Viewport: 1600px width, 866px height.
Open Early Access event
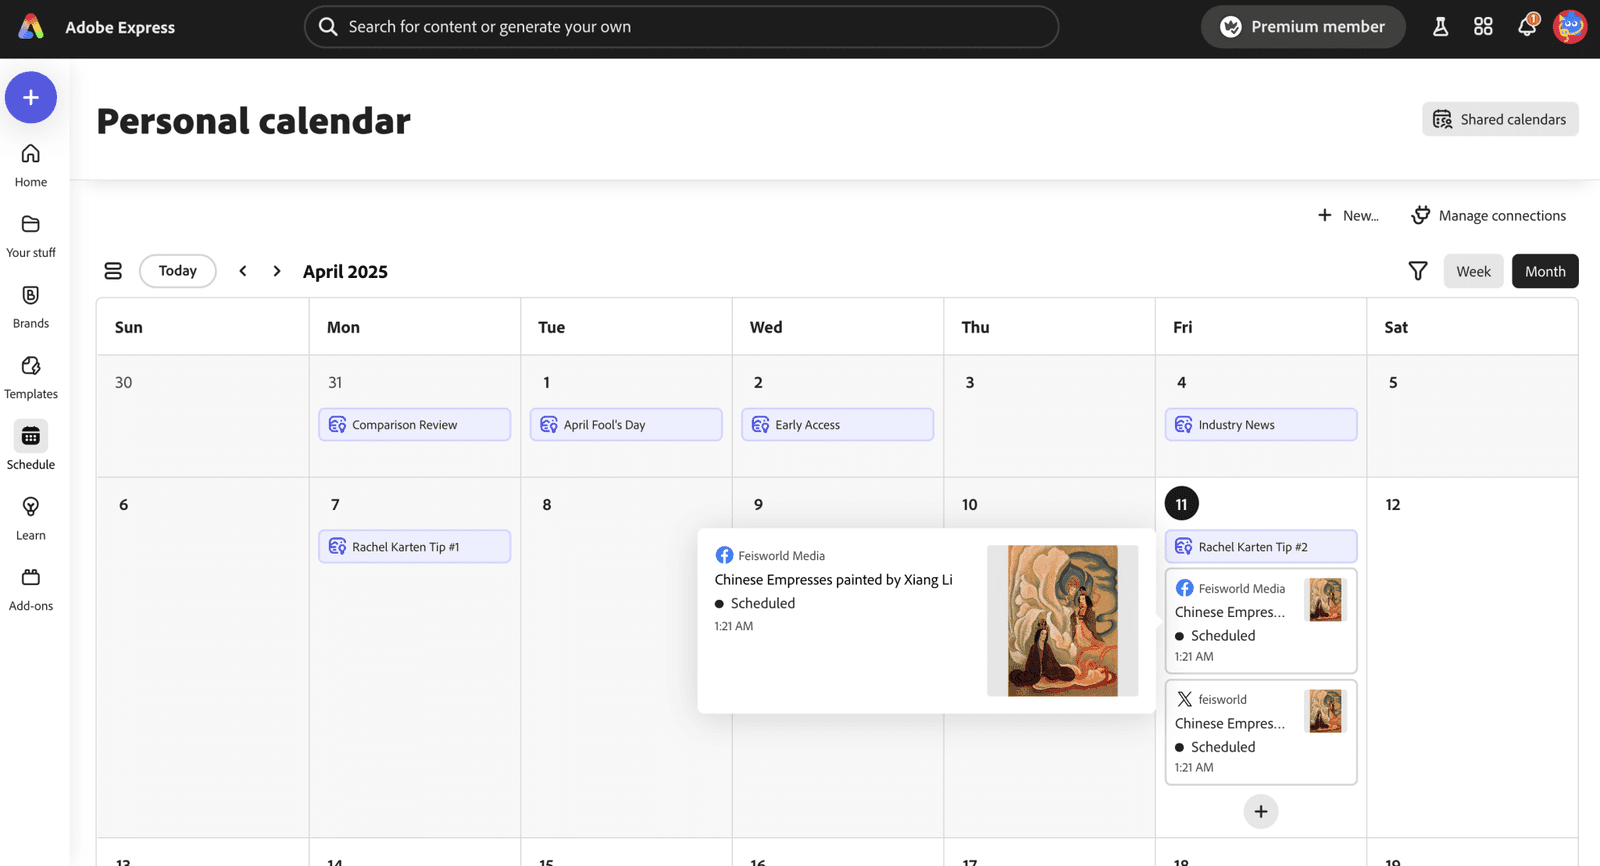click(838, 424)
